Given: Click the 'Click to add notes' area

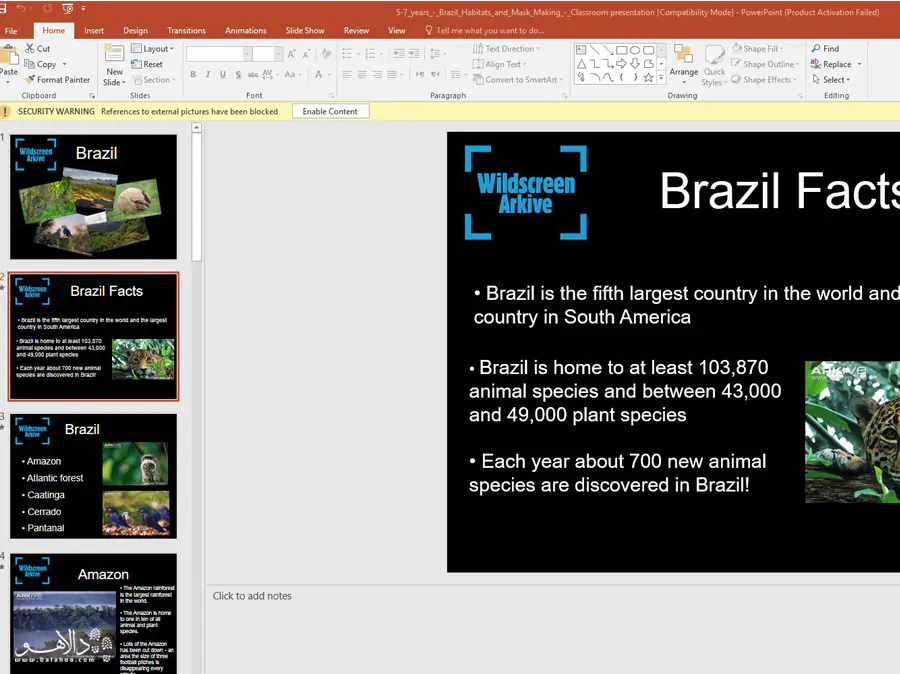Looking at the screenshot, I should (x=252, y=596).
